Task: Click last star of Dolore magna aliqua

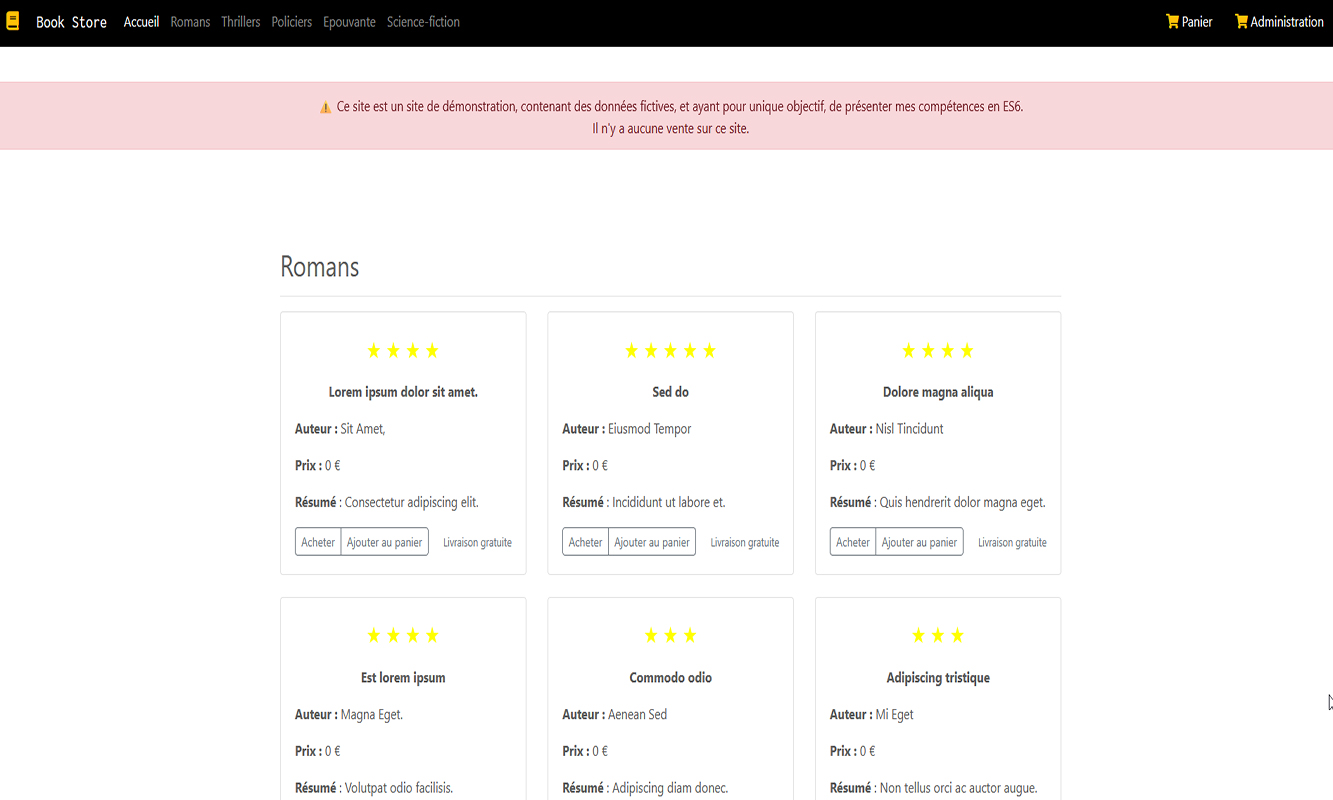Action: pyautogui.click(x=967, y=351)
